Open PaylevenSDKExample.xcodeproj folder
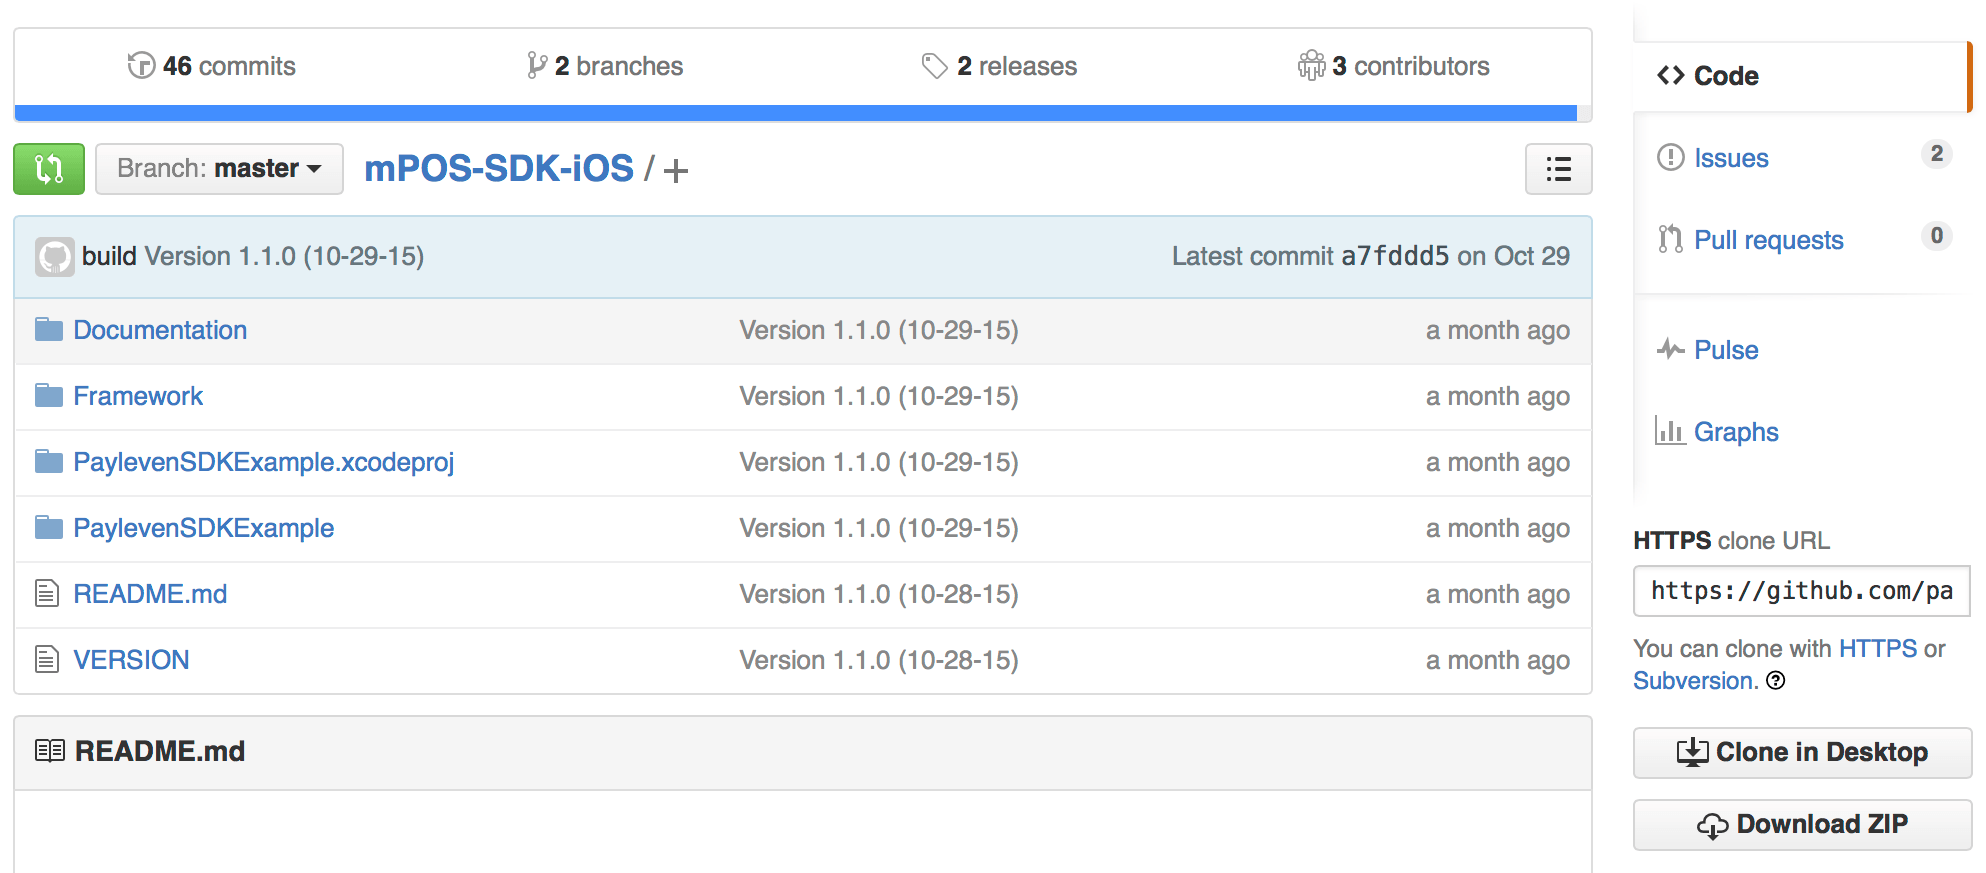This screenshot has height=873, width=1986. 264,462
